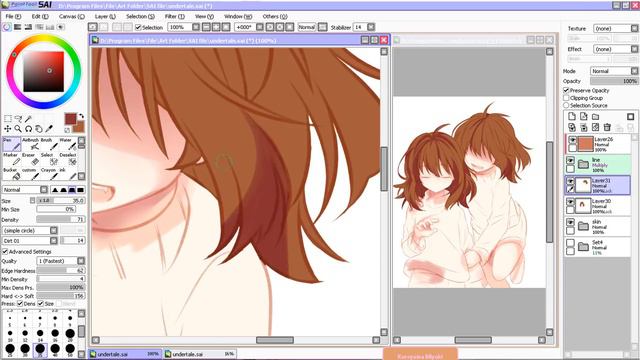Activate the rotate view tool
This screenshot has width=640, height=360.
pos(28,129)
